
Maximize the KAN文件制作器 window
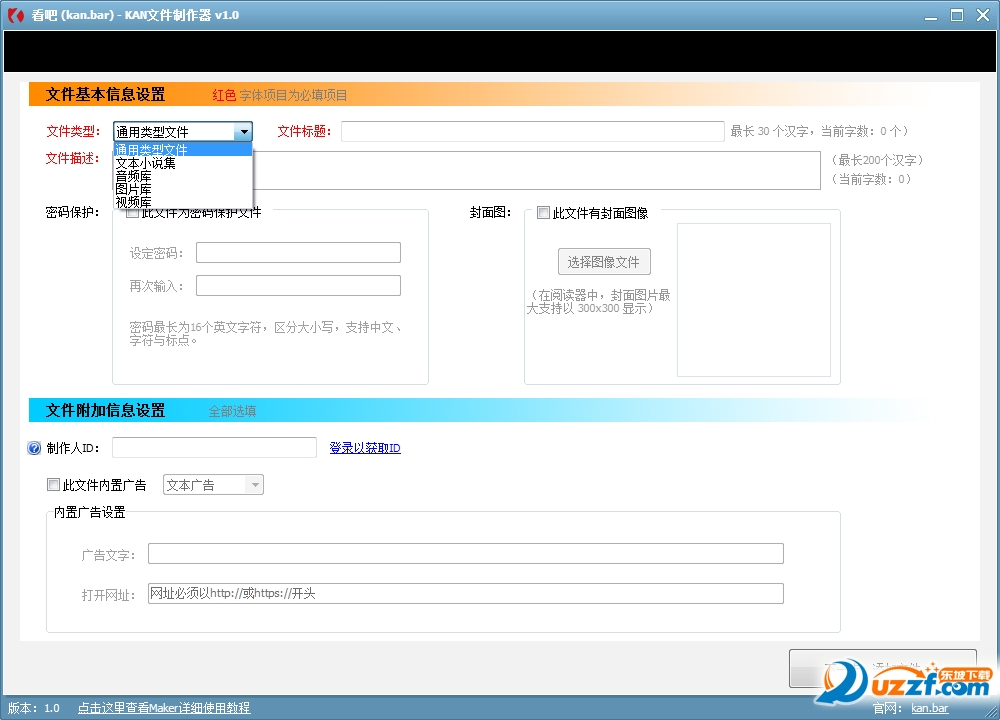(957, 15)
